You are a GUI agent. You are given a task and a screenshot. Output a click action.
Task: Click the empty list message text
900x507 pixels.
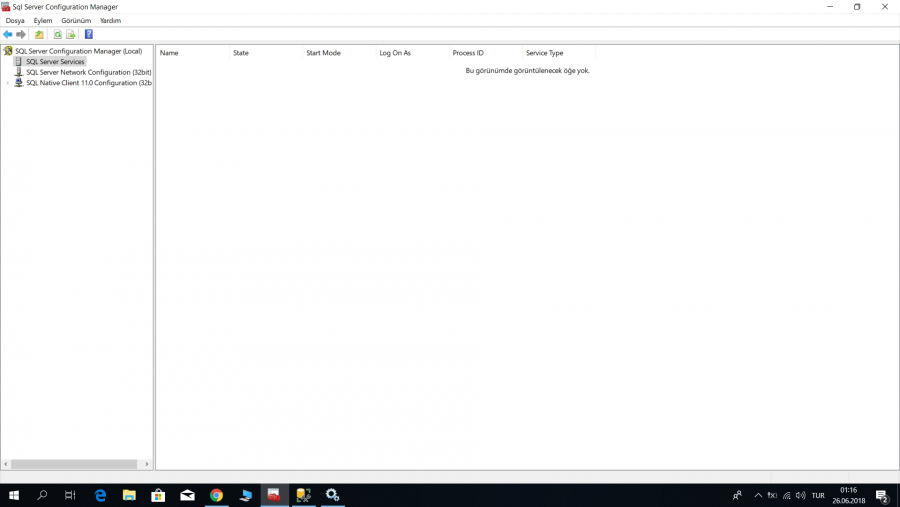(x=527, y=71)
